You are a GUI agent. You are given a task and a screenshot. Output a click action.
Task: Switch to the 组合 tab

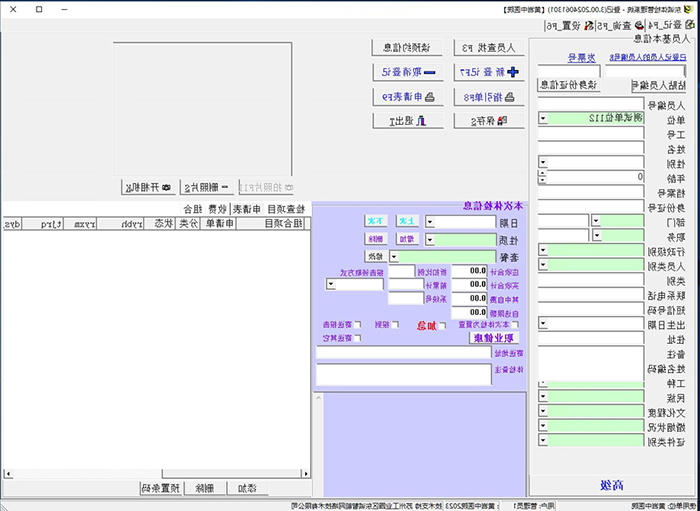click(x=192, y=209)
